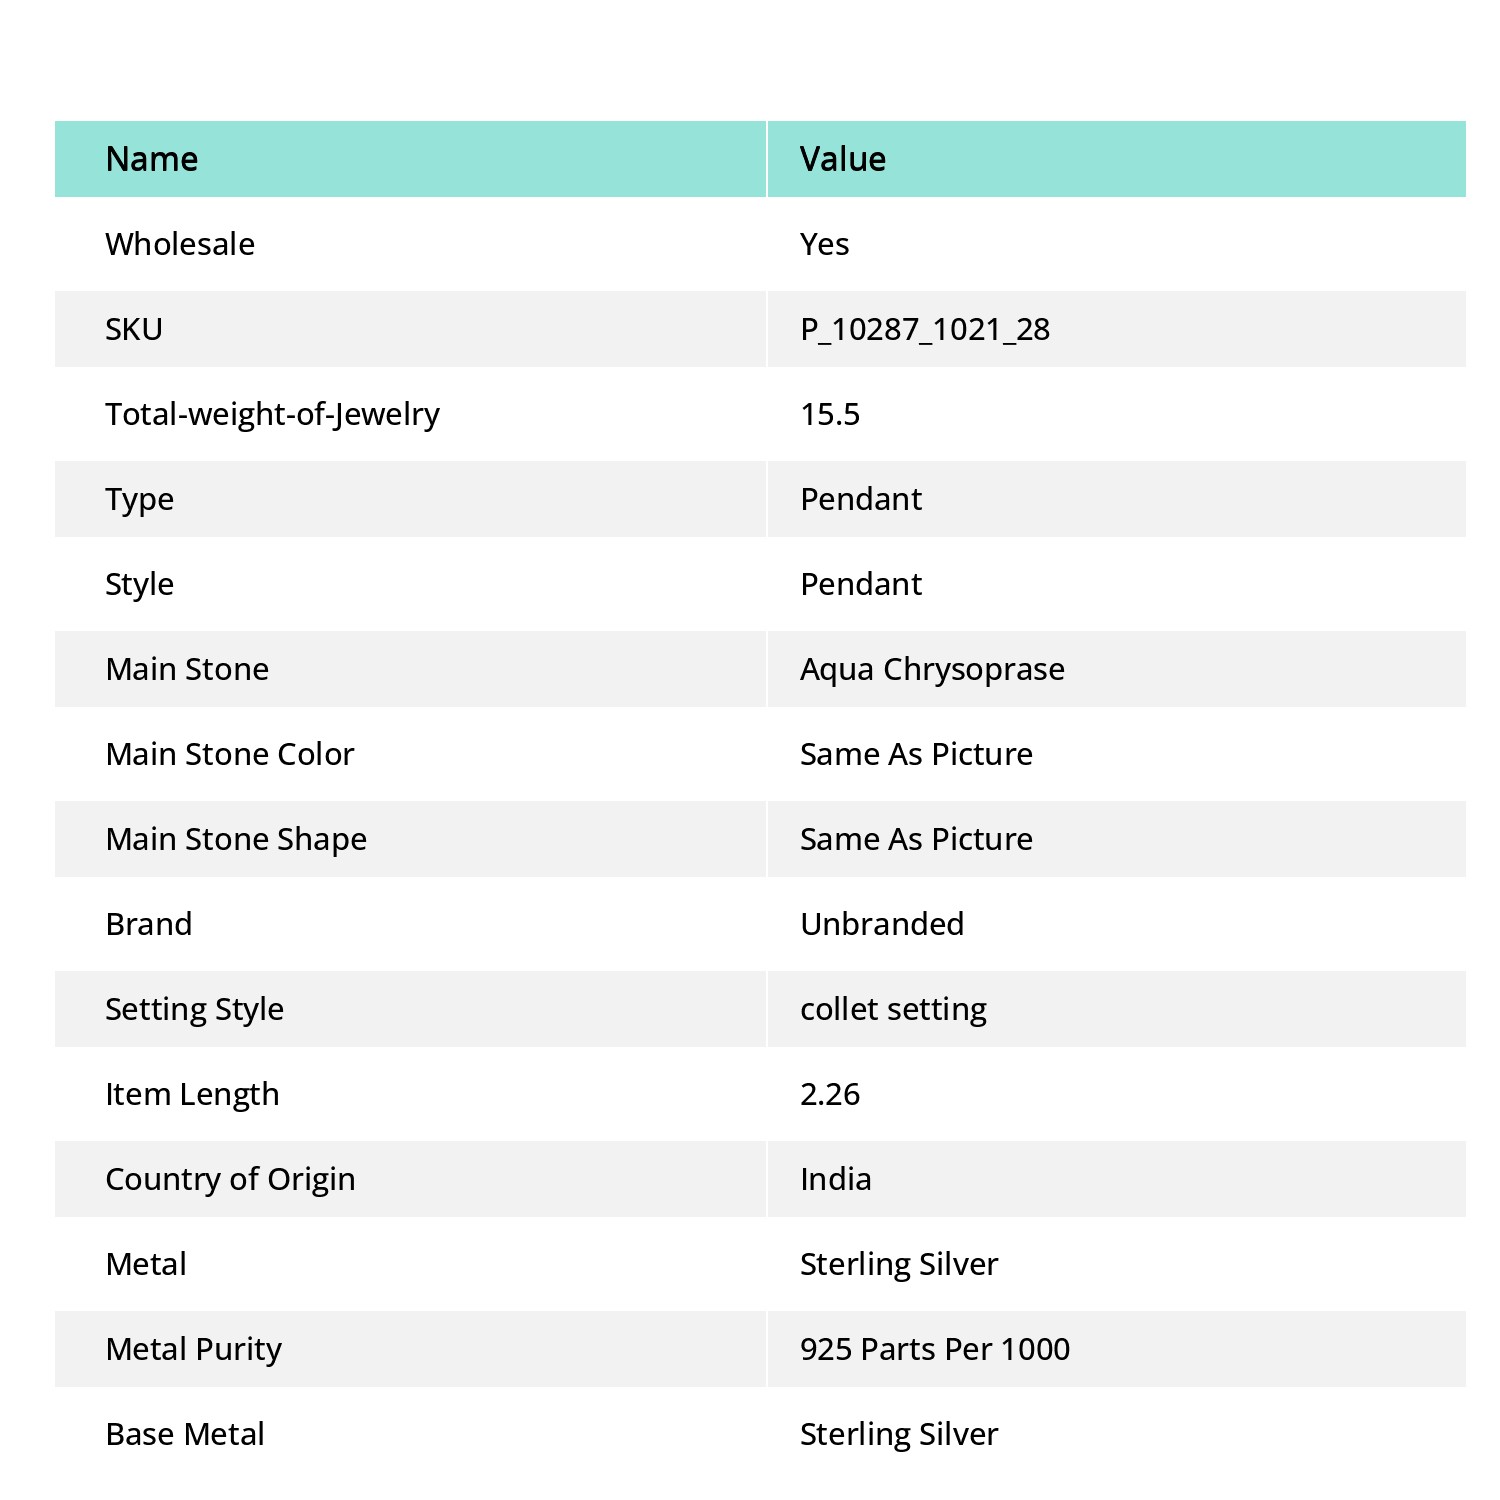Screen dimensions: 1500x1500
Task: Click the Wholesale row label
Action: [x=180, y=244]
